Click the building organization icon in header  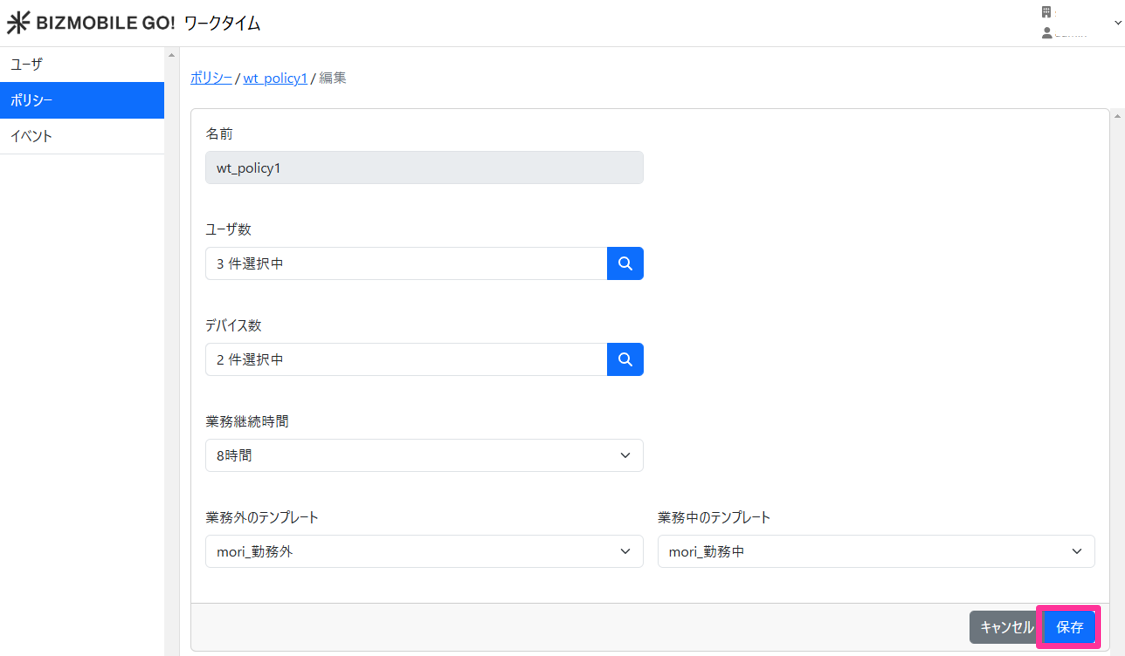click(1046, 12)
